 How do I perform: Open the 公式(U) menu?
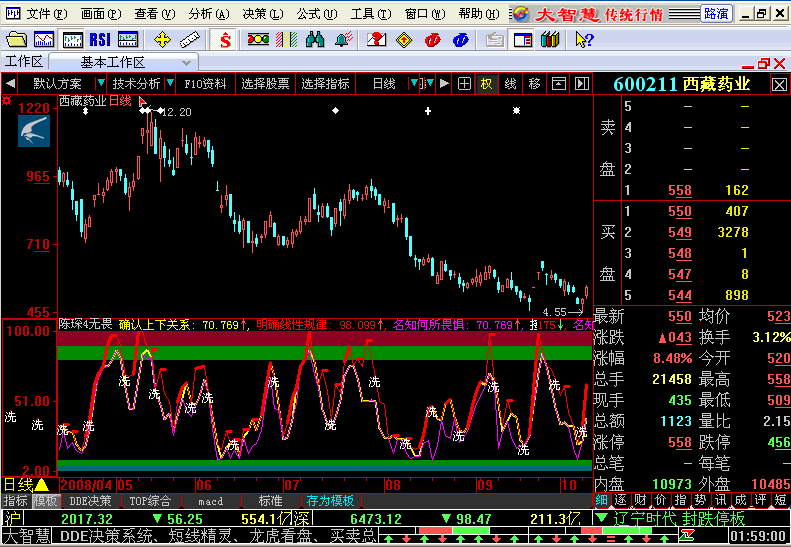click(316, 14)
